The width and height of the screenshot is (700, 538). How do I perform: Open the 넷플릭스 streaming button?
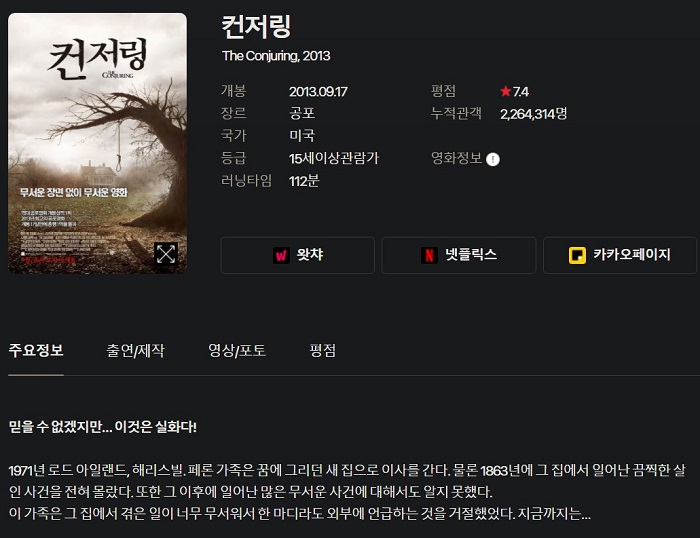pyautogui.click(x=458, y=255)
